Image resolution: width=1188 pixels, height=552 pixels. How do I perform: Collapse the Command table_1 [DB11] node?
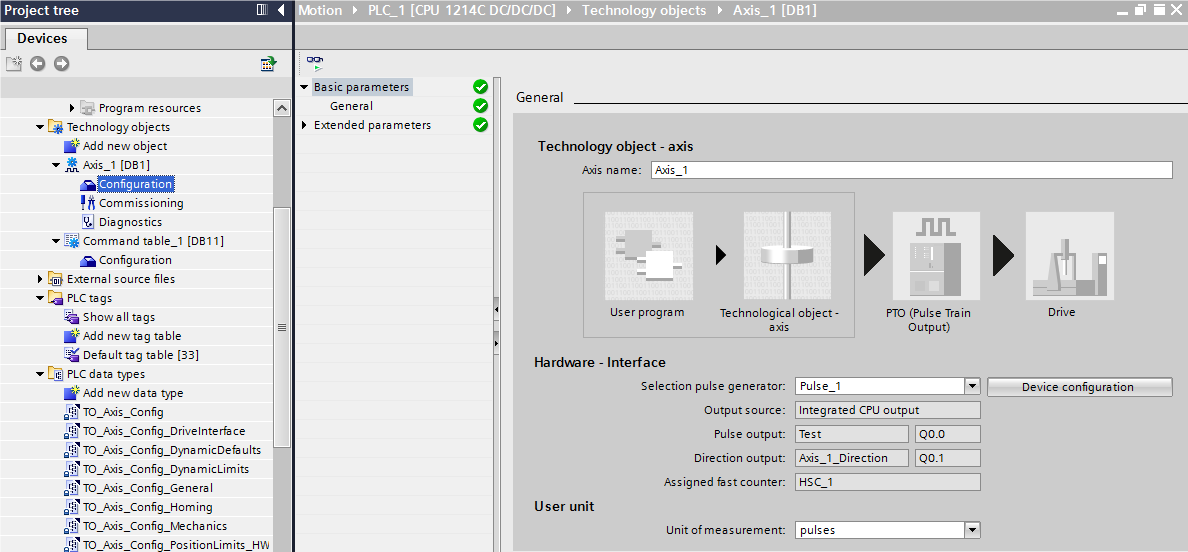tap(56, 241)
